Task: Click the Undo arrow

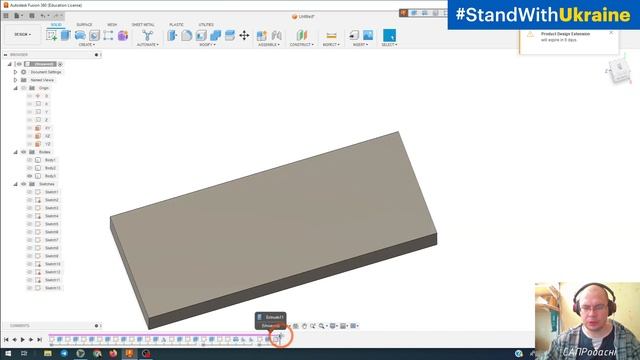Action: coord(43,16)
